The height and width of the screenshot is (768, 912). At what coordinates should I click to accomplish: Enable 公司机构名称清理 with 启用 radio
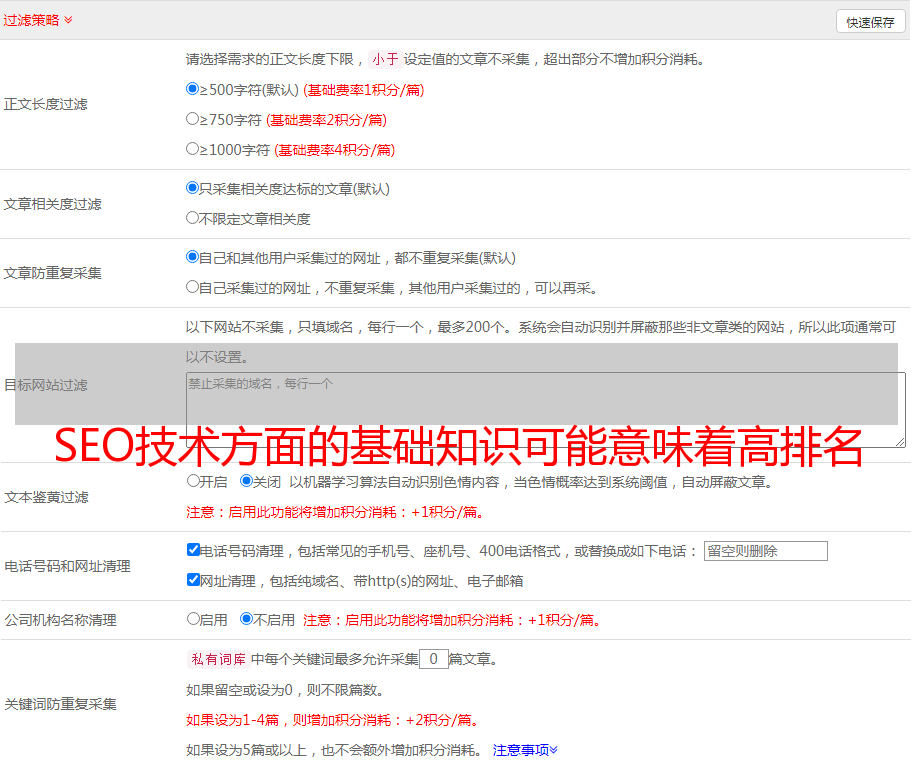click(193, 619)
